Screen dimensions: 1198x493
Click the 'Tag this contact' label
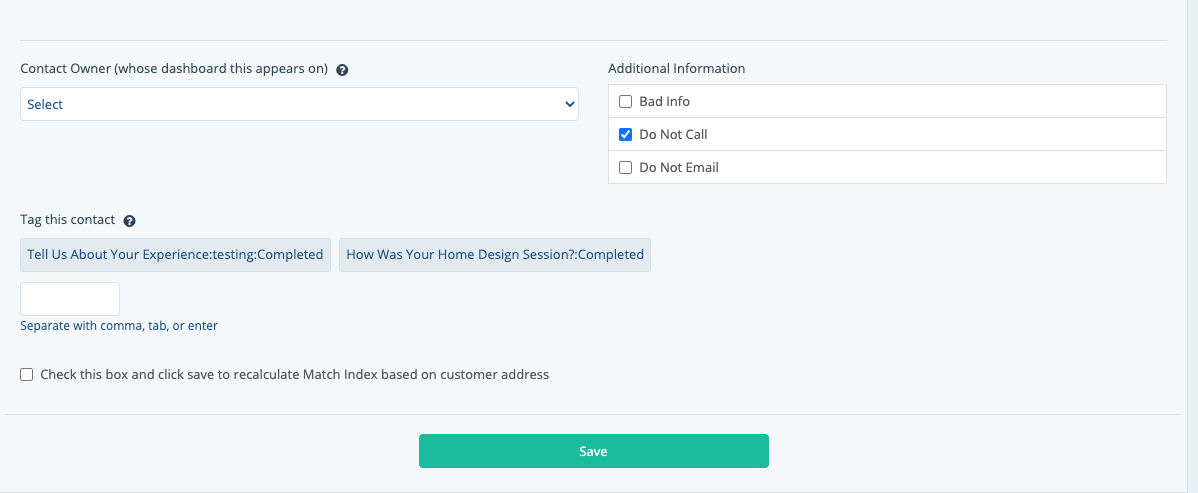pyautogui.click(x=67, y=220)
